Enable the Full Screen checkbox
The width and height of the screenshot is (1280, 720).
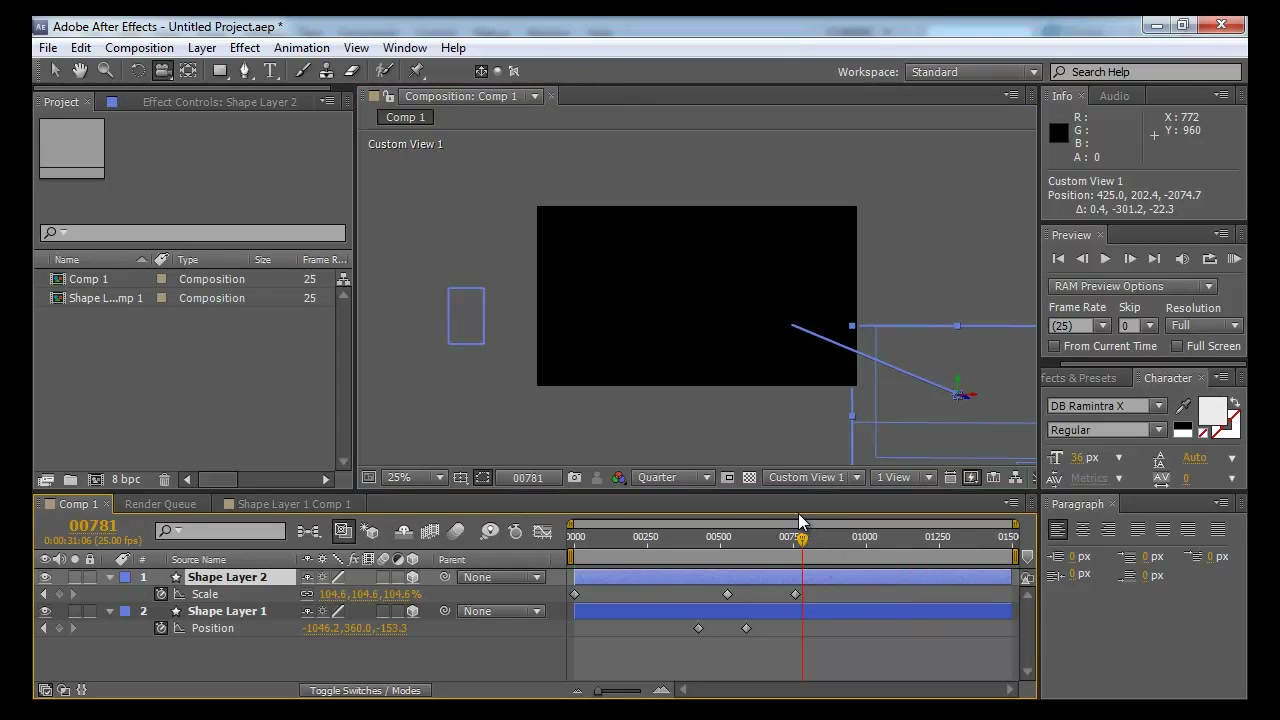tap(1176, 346)
